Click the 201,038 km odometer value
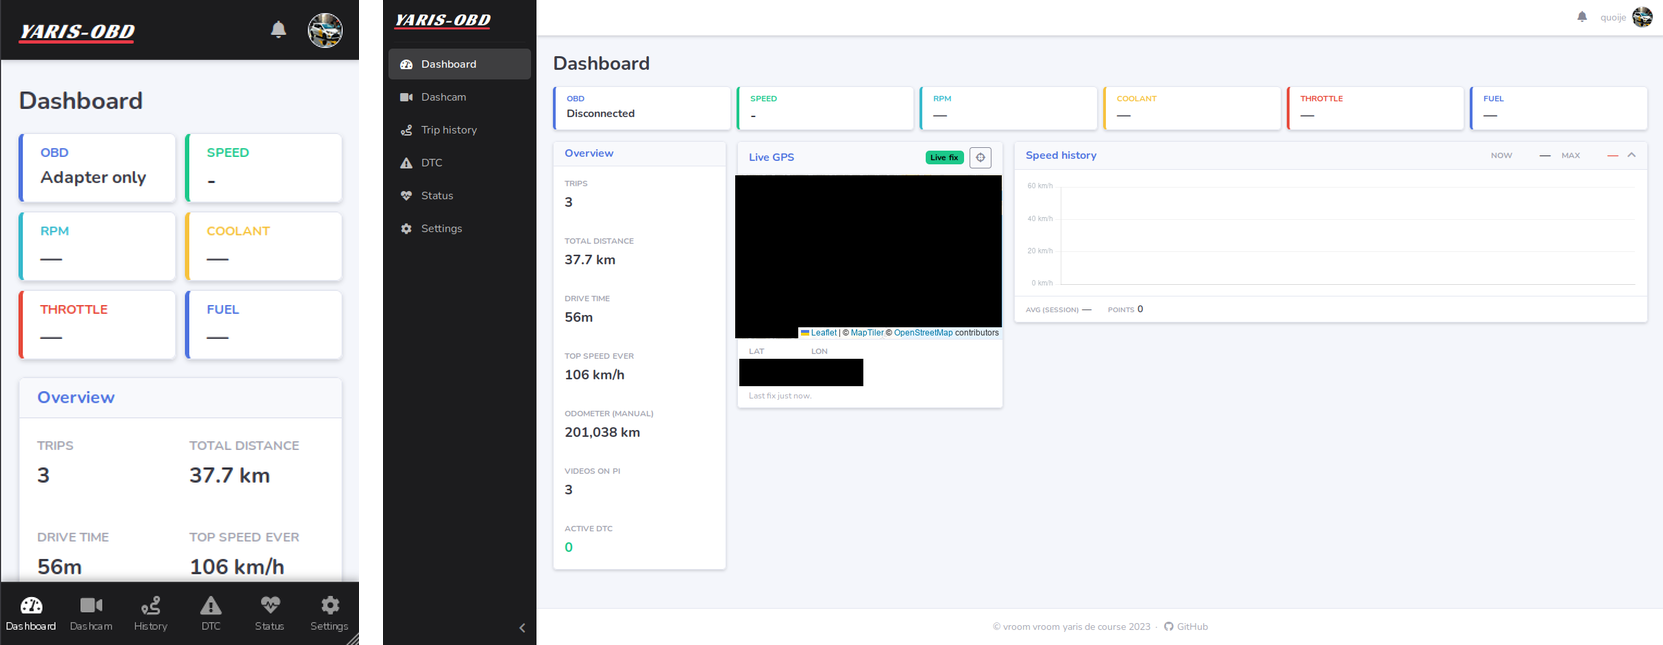This screenshot has height=645, width=1663. click(x=602, y=432)
